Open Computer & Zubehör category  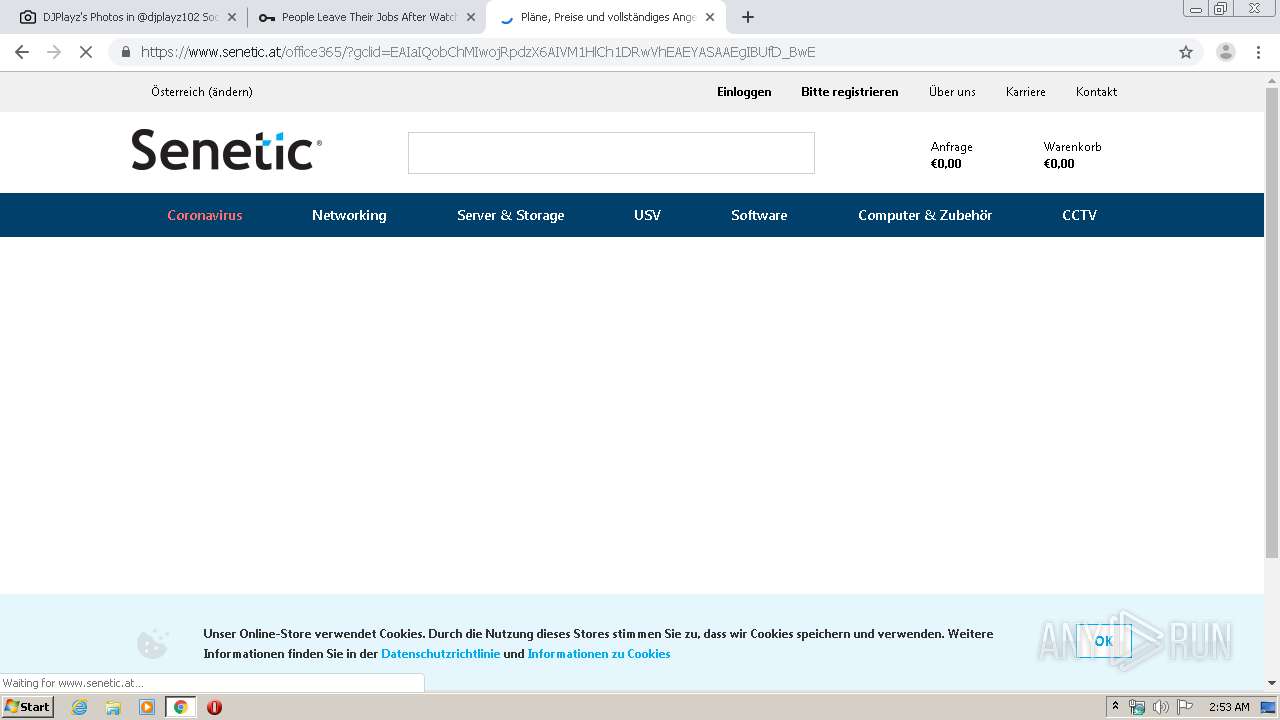[925, 215]
